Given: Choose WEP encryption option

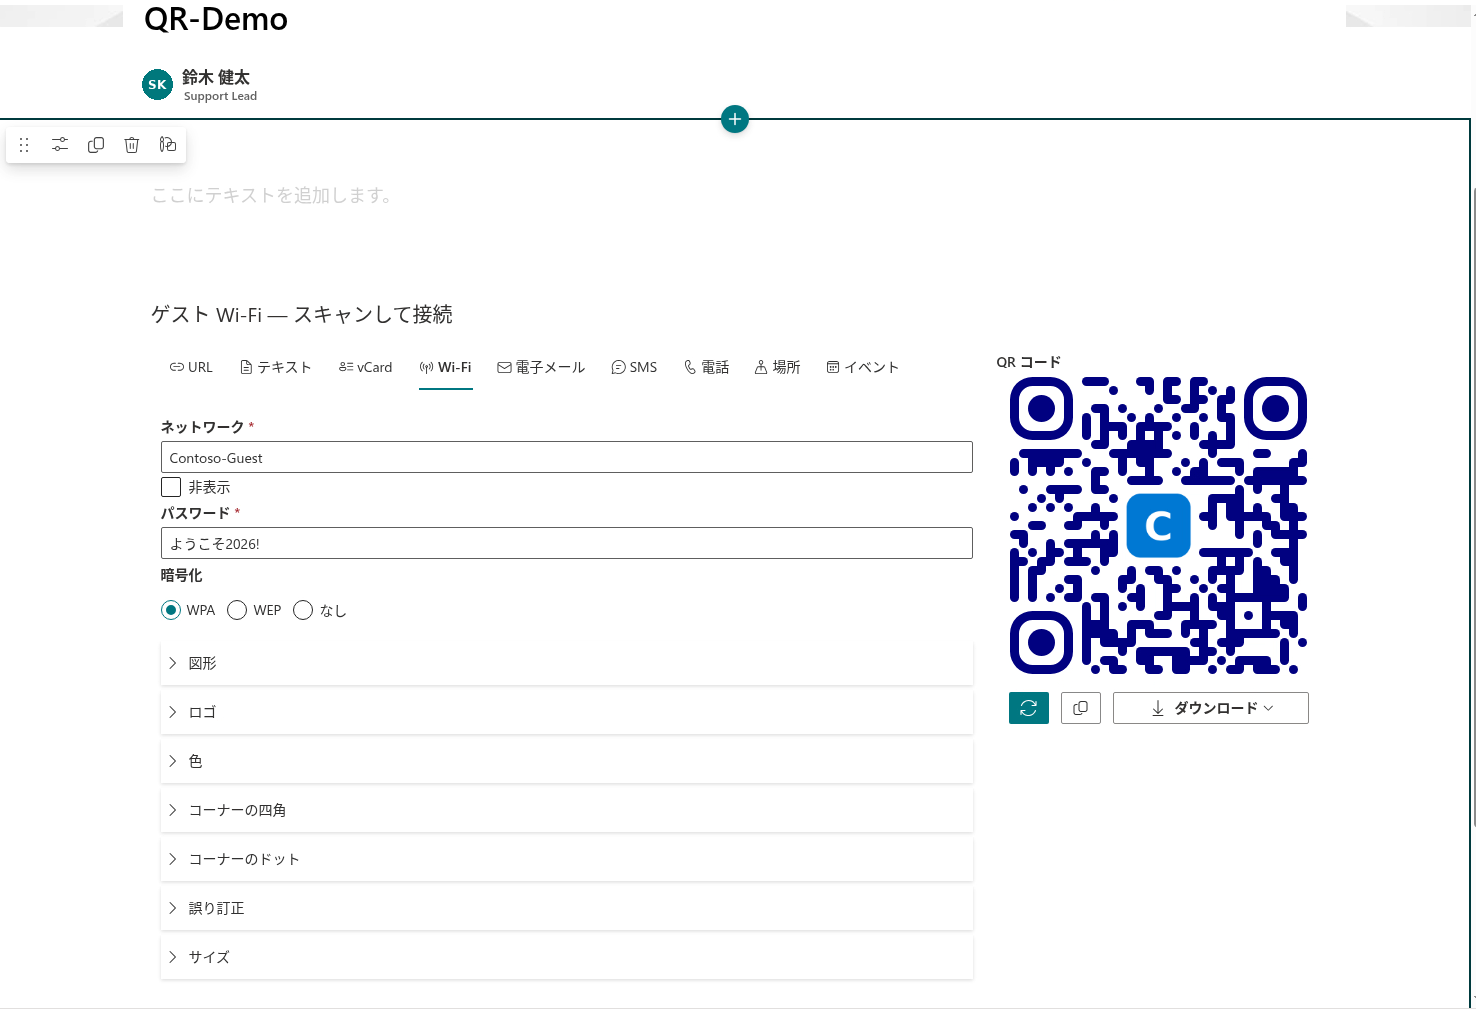Looking at the screenshot, I should [x=237, y=610].
